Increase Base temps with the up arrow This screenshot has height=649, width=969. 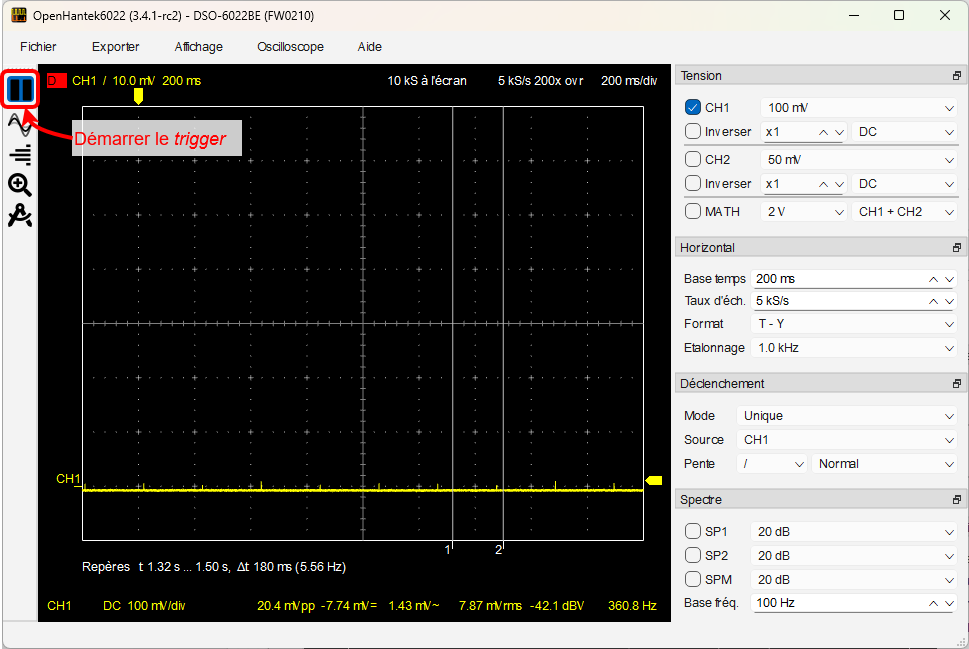point(933,279)
